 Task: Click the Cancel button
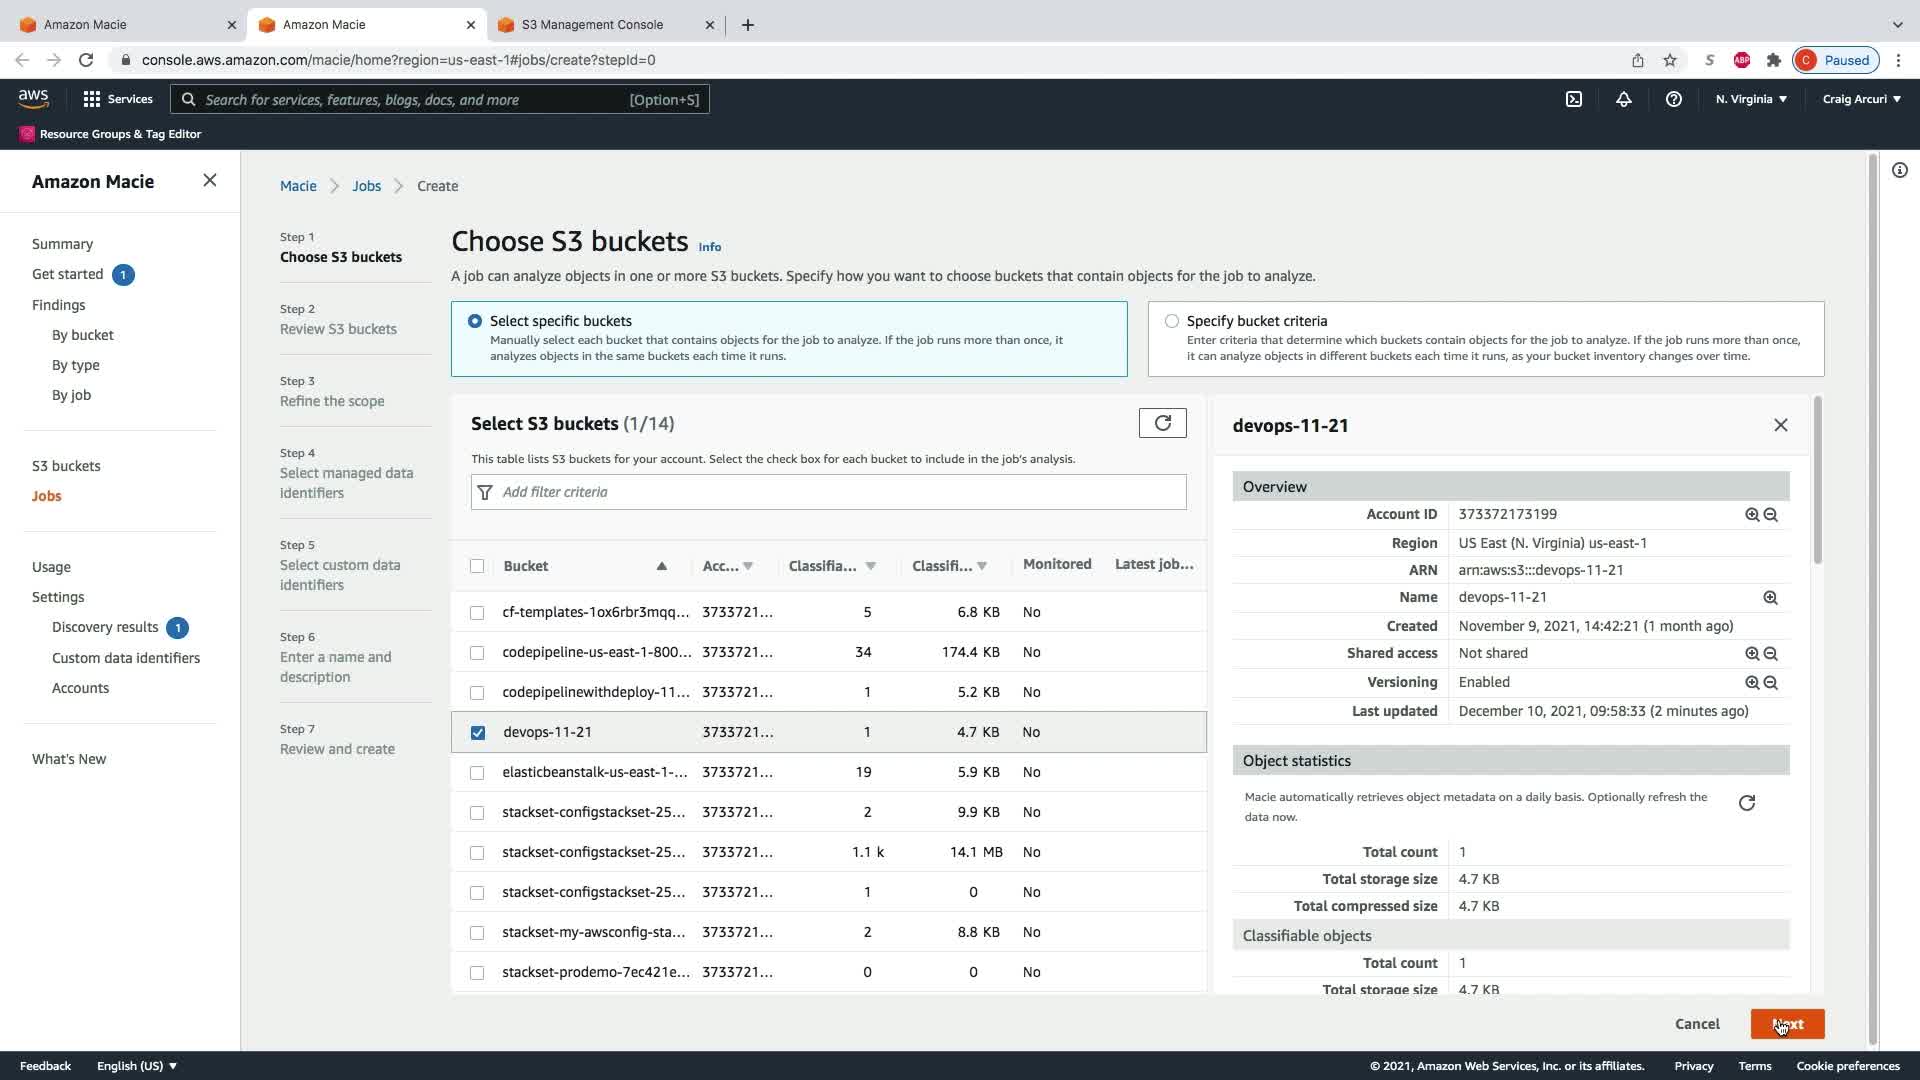click(x=1697, y=1024)
